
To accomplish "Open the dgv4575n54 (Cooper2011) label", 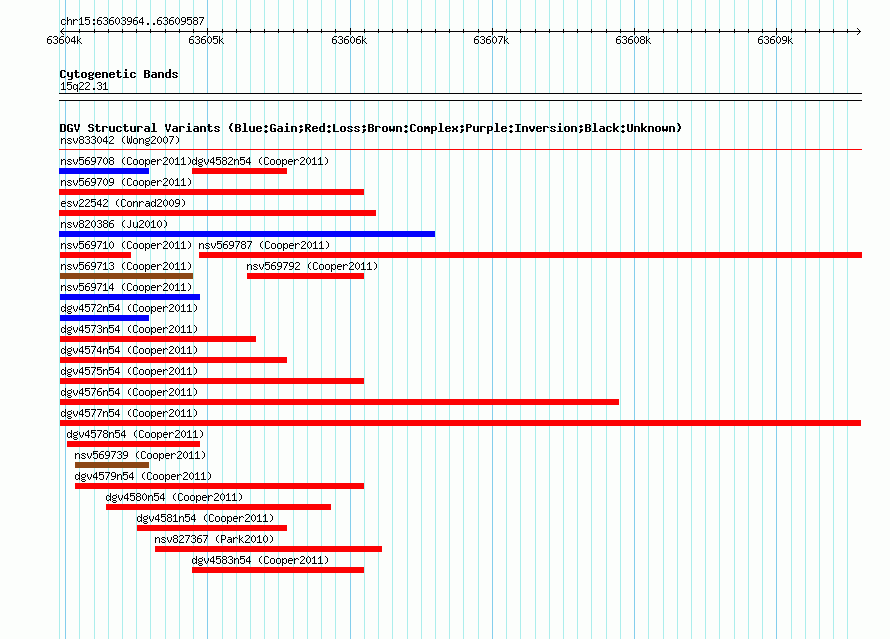I will tap(129, 371).
